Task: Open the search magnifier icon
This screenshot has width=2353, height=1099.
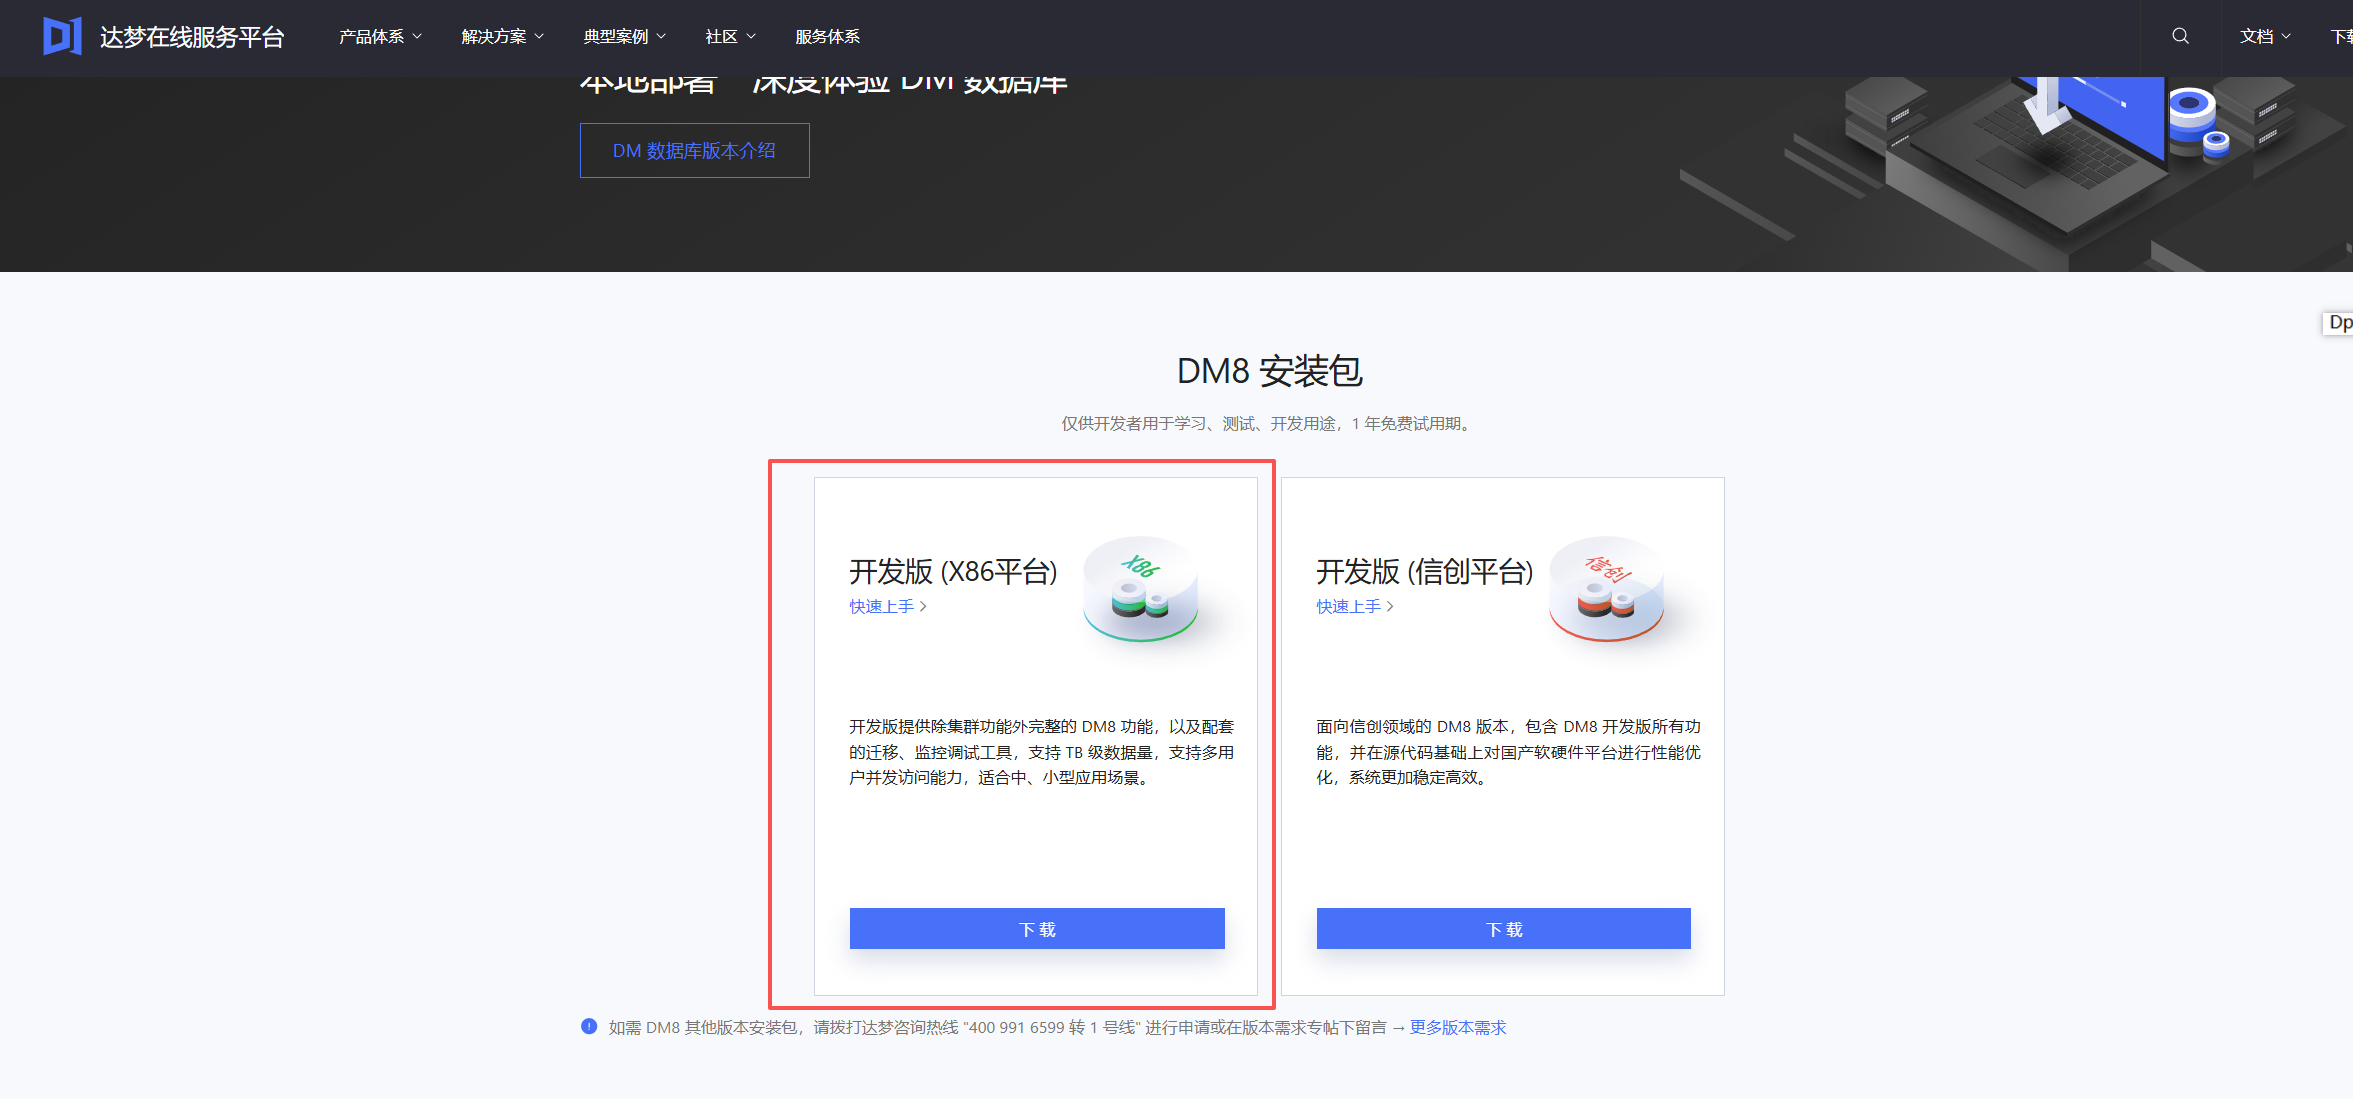Action: 2180,36
